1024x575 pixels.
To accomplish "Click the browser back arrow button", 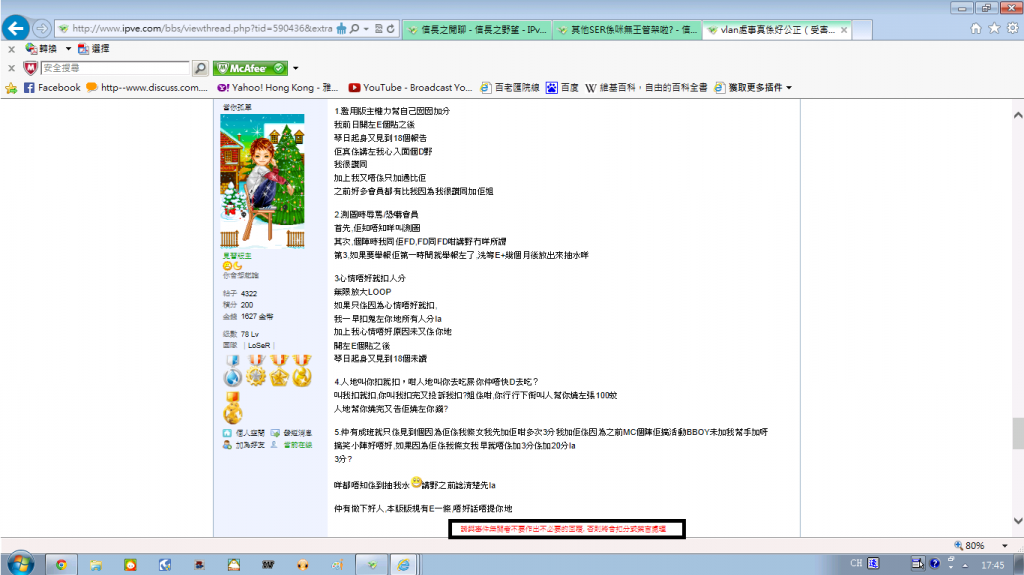I will 17,28.
